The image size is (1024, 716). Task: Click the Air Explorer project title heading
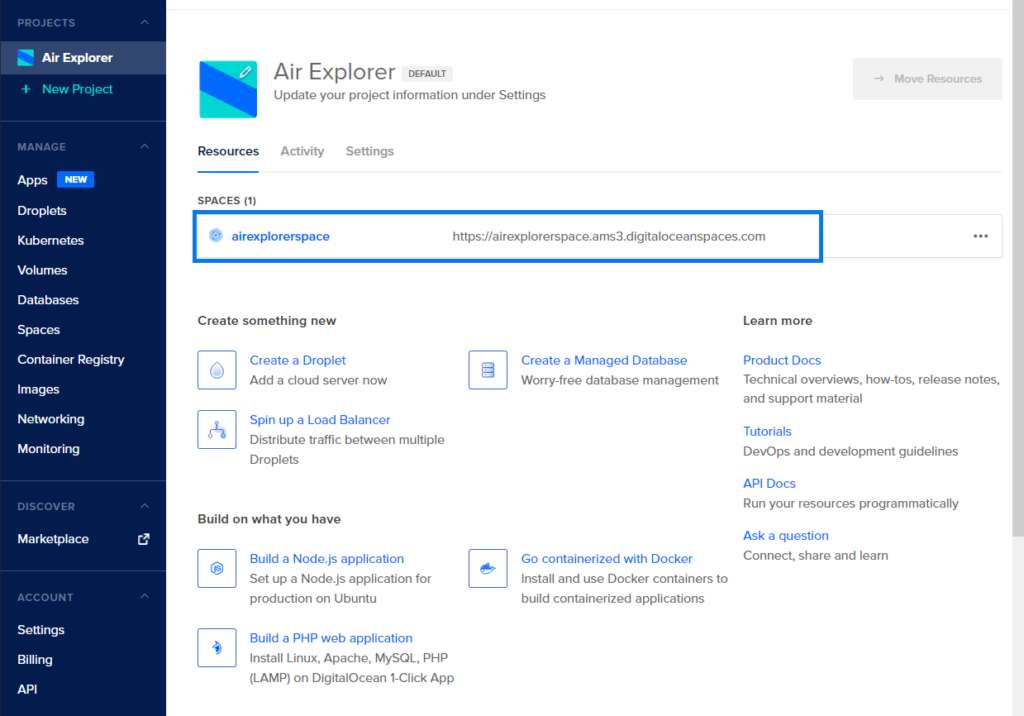click(334, 71)
